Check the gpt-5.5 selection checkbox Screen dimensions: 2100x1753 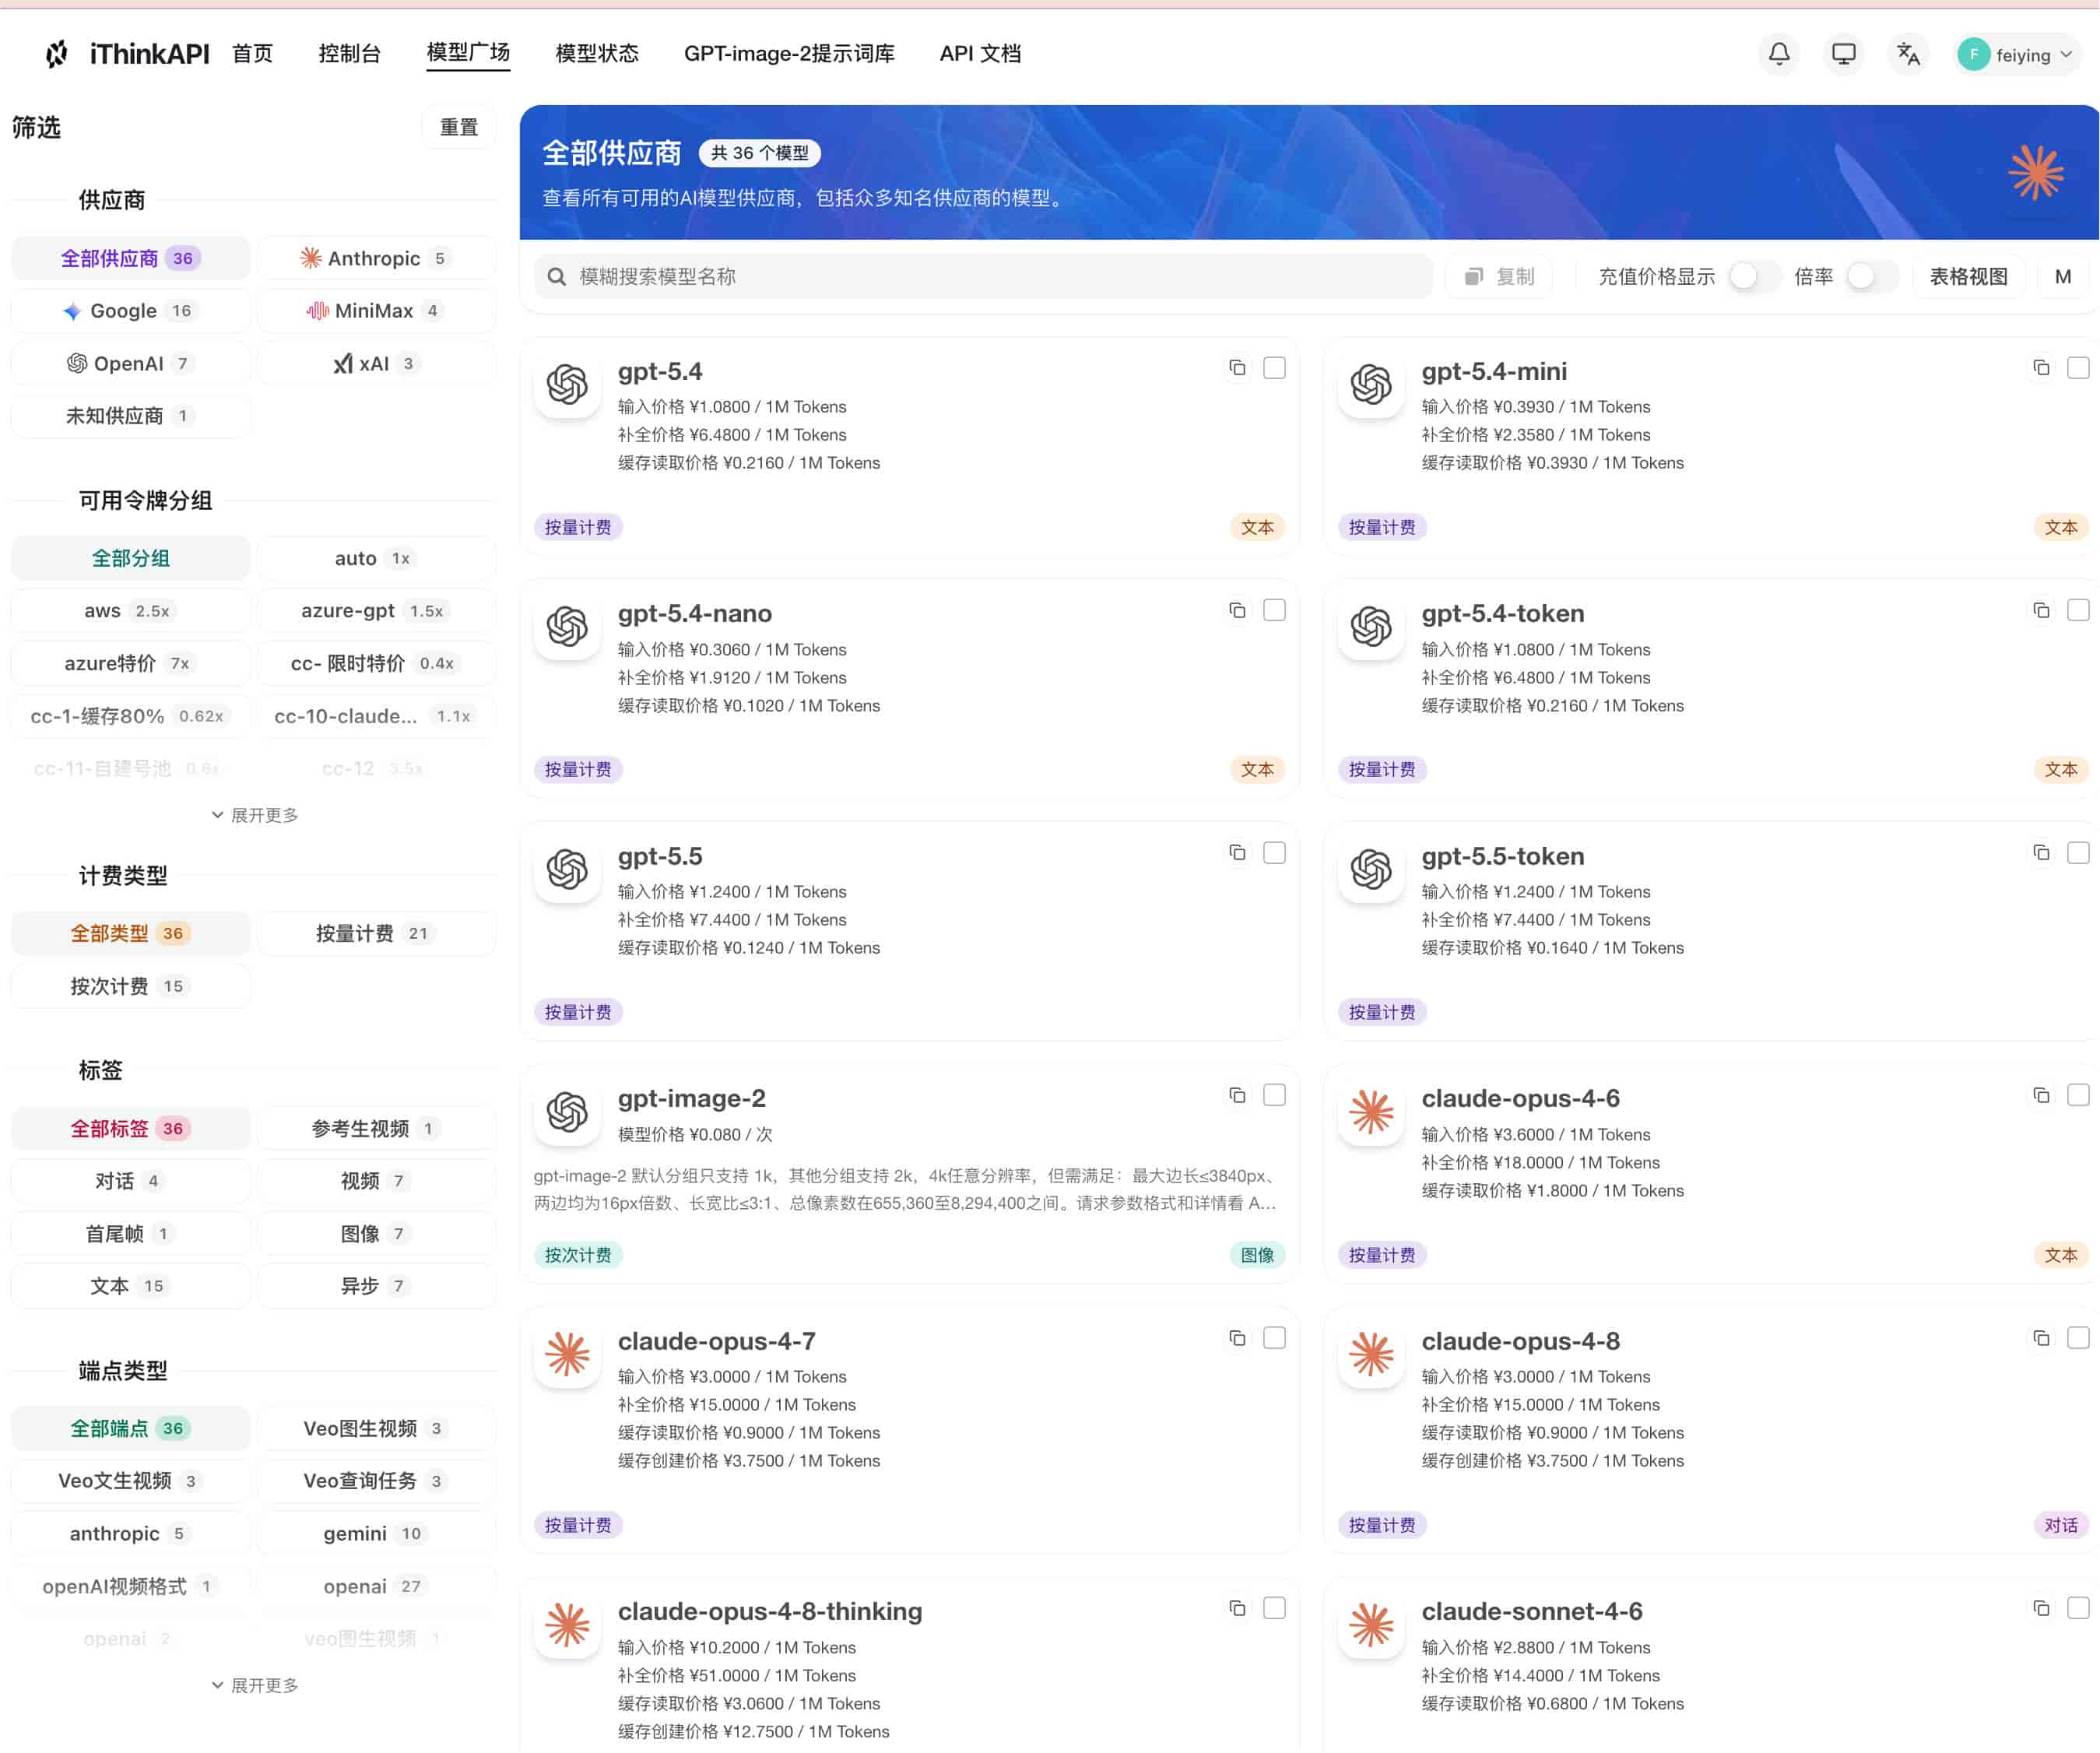(x=1274, y=852)
